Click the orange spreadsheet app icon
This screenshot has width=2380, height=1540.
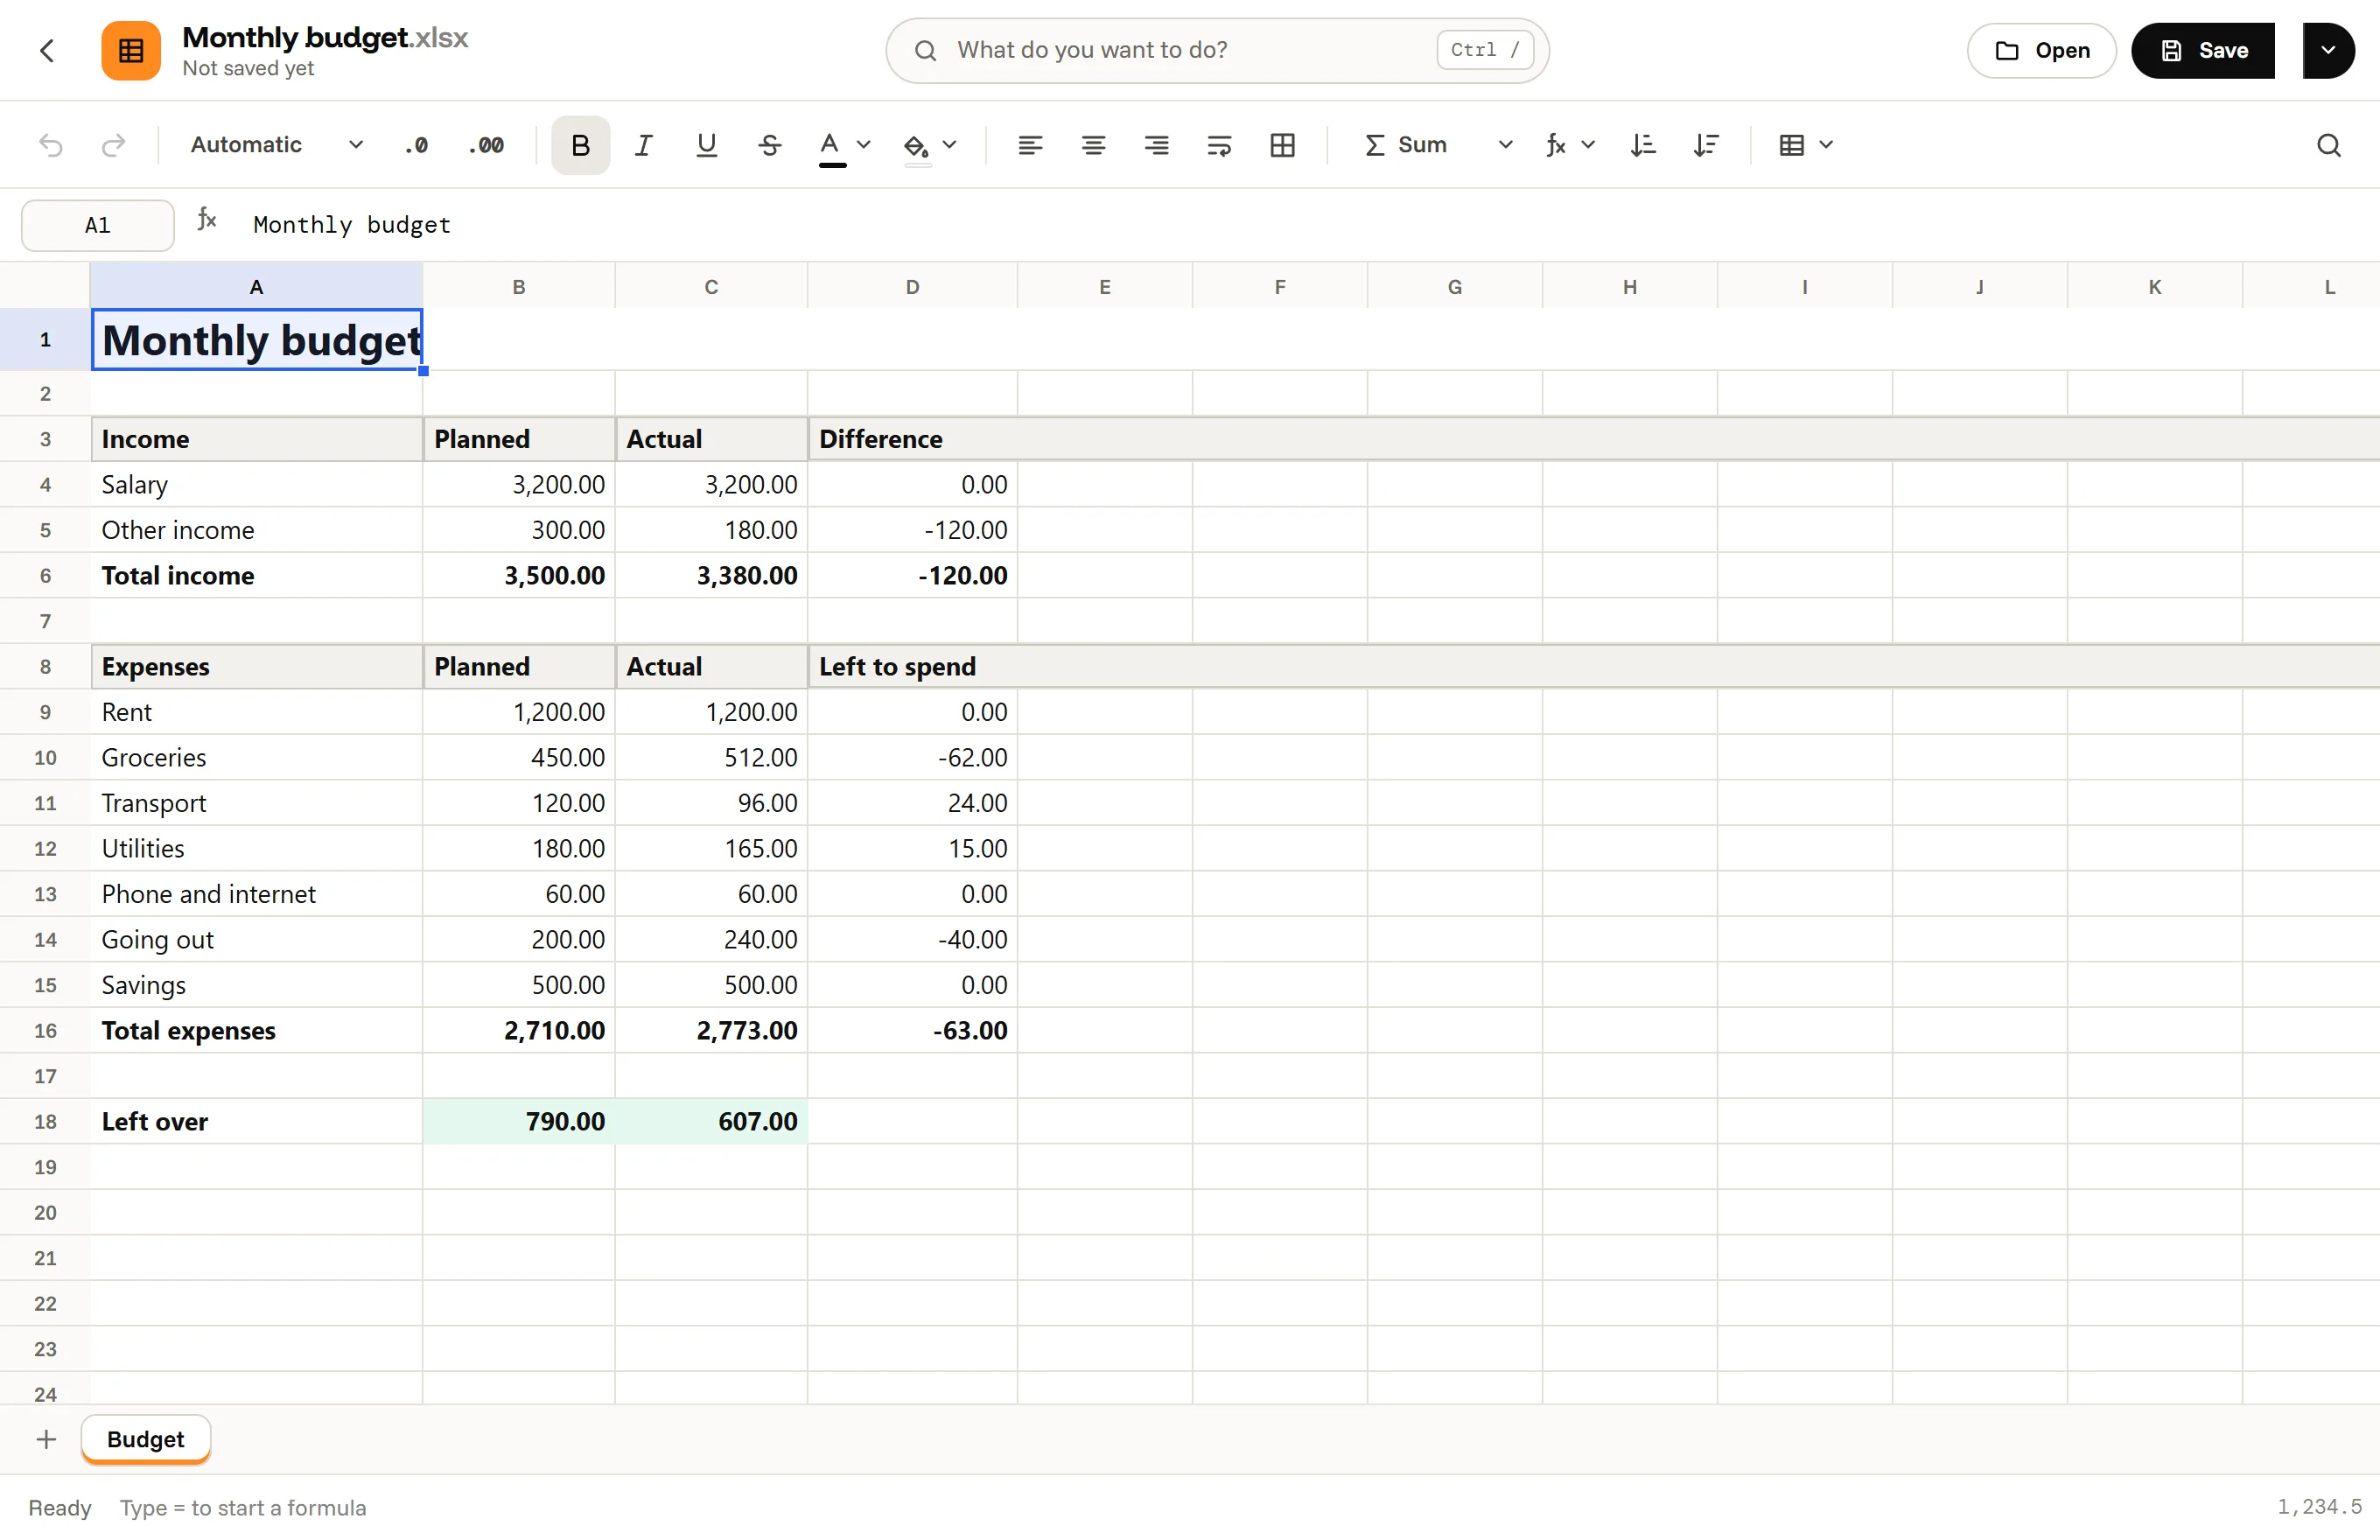coord(131,50)
